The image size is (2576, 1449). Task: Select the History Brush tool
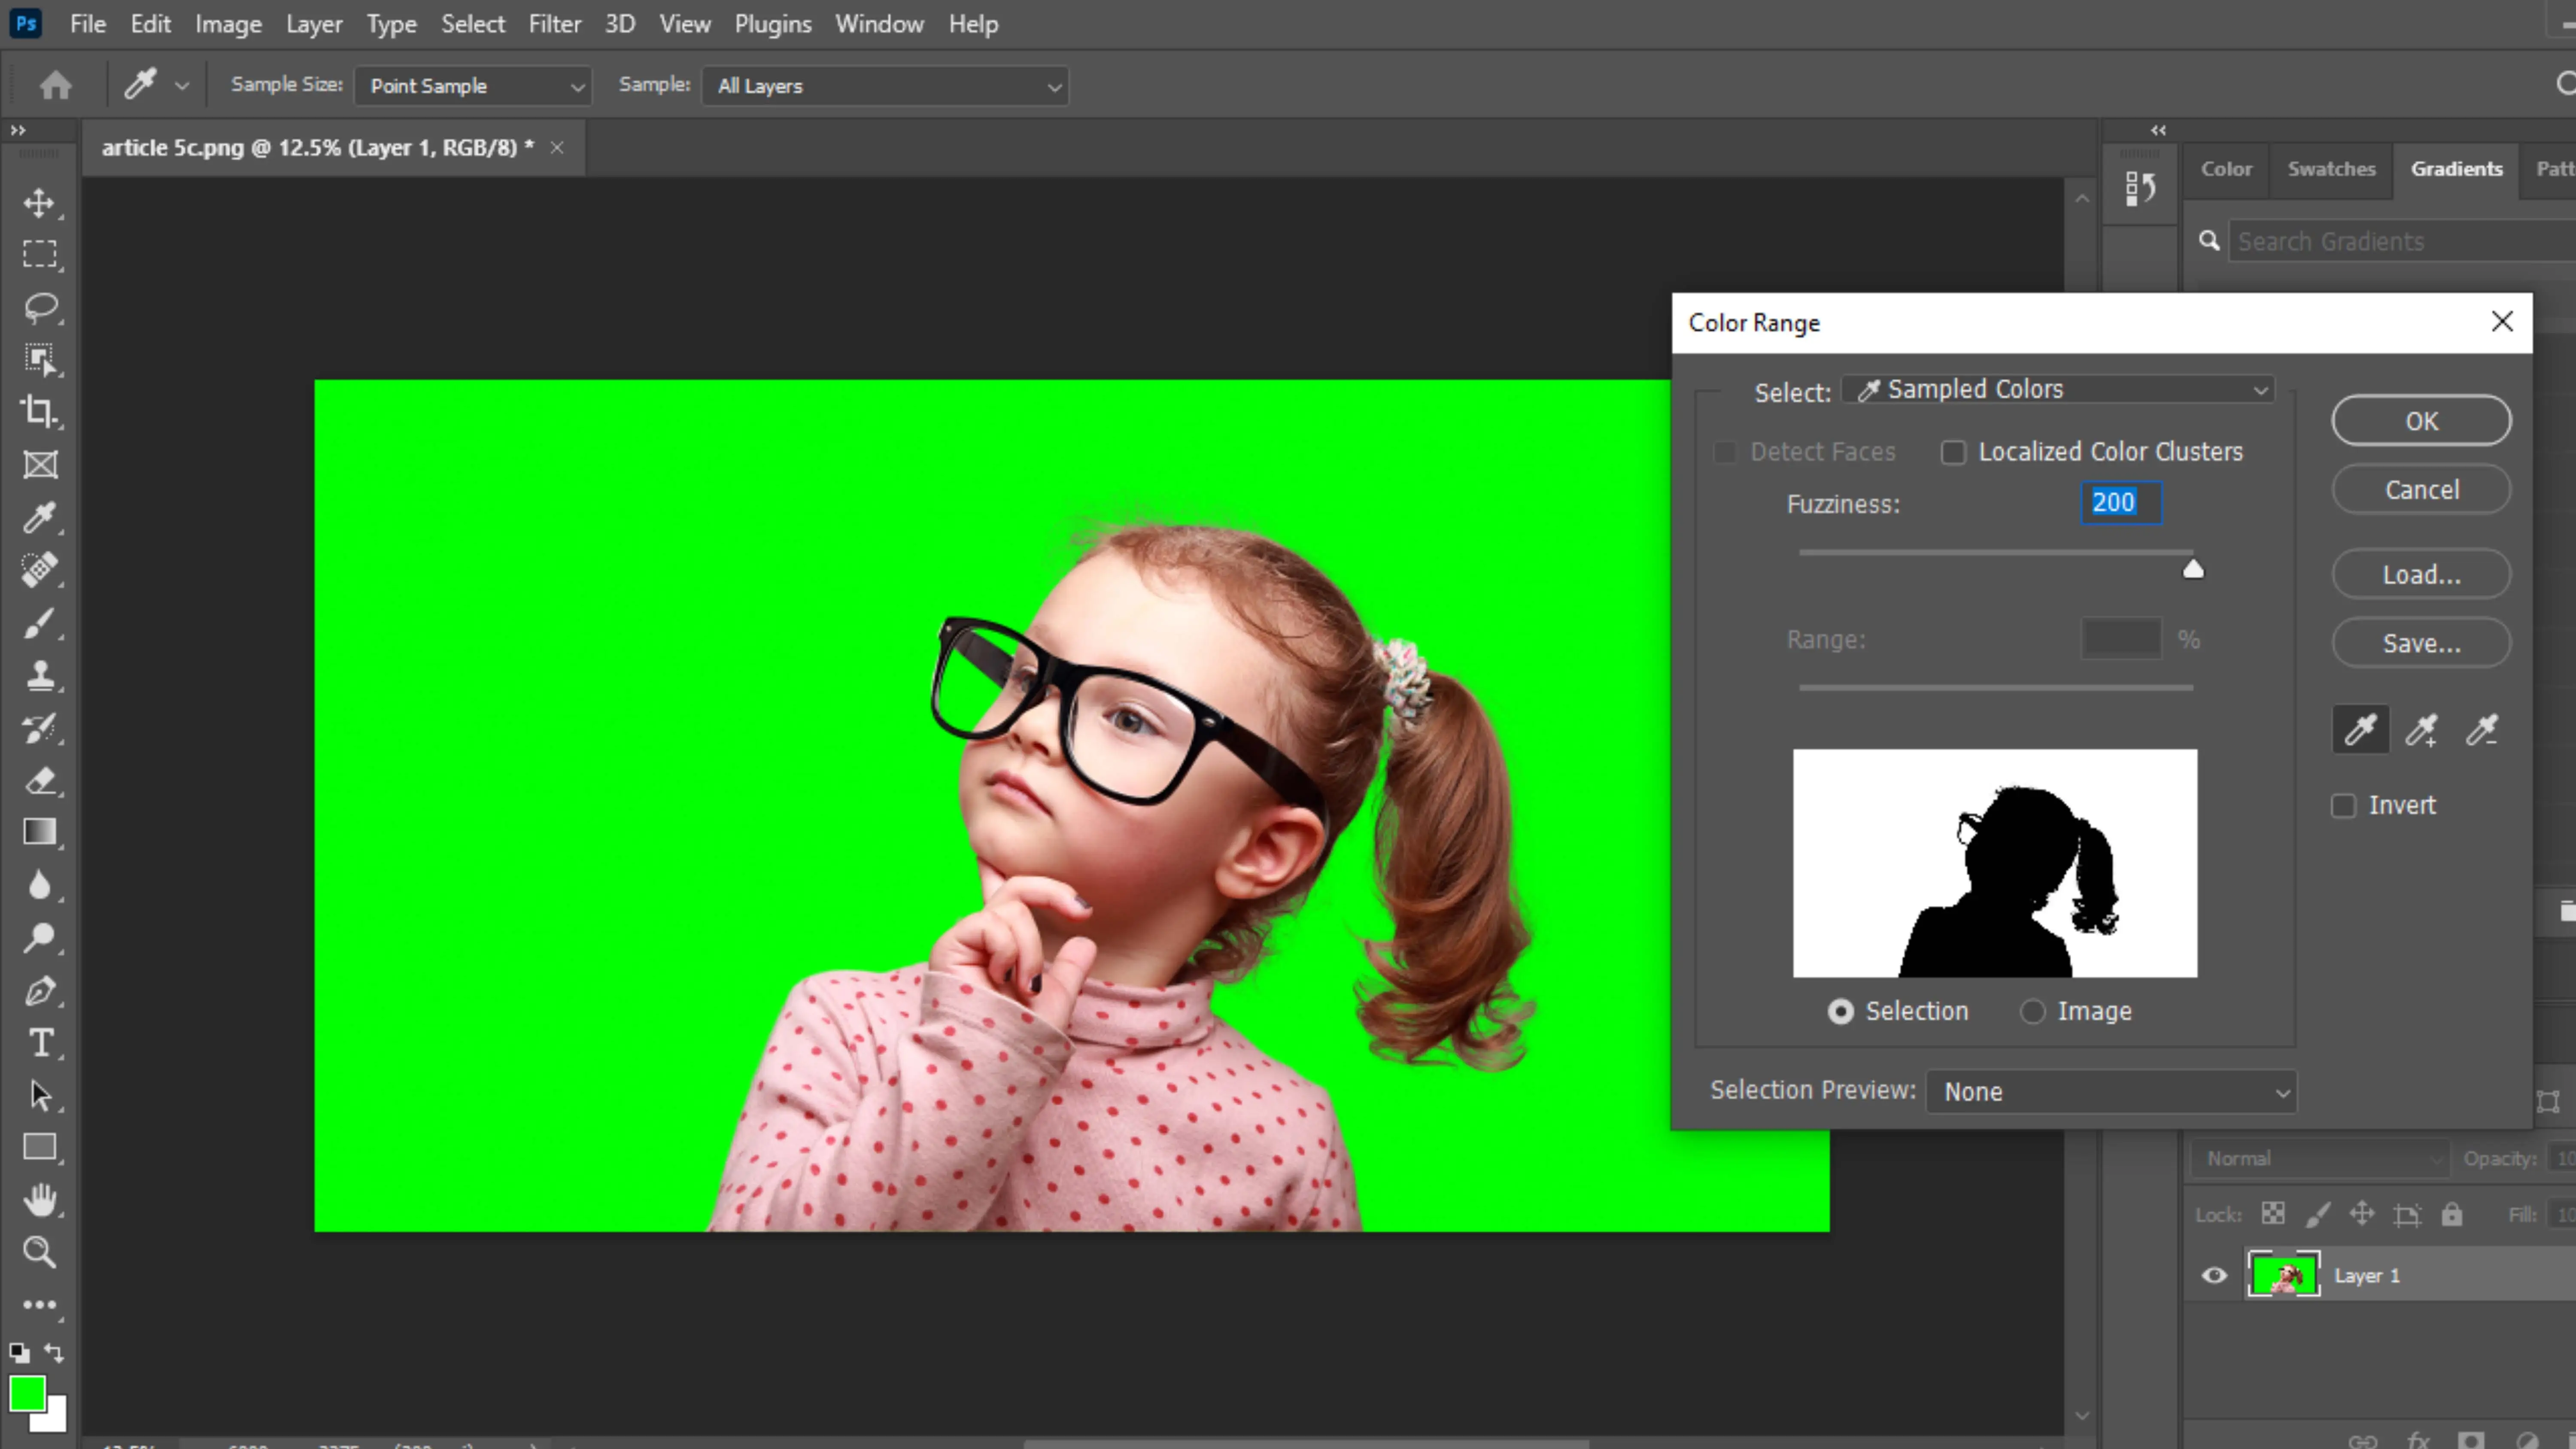[40, 728]
